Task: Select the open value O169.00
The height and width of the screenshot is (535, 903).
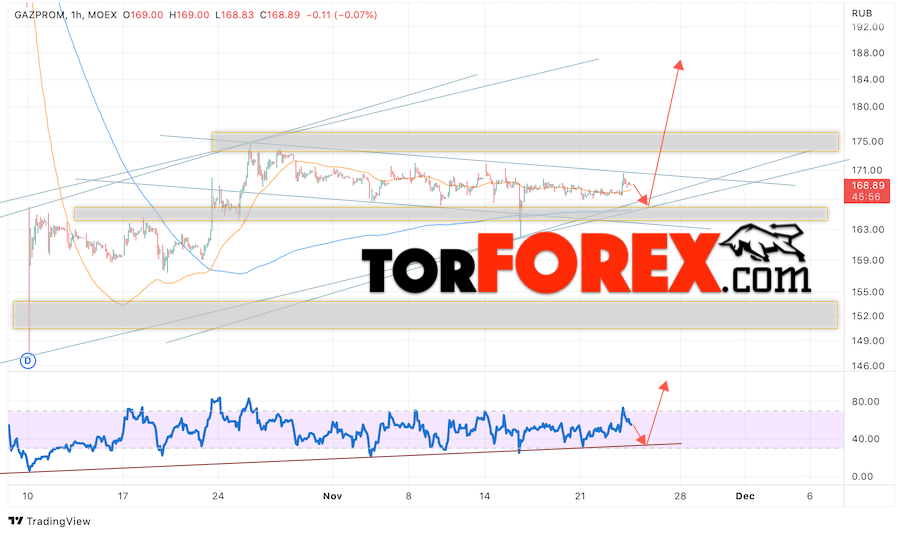Action: pyautogui.click(x=143, y=15)
